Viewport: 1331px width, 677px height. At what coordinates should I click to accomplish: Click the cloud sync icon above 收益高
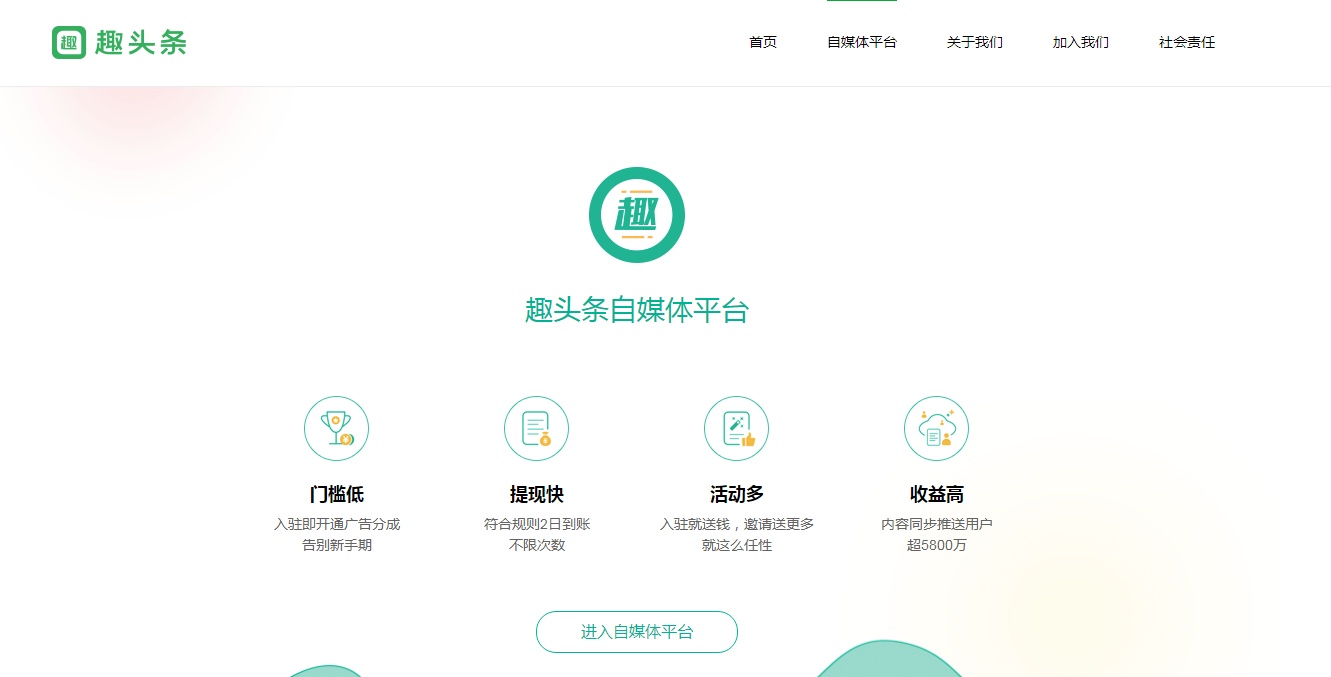tap(936, 428)
